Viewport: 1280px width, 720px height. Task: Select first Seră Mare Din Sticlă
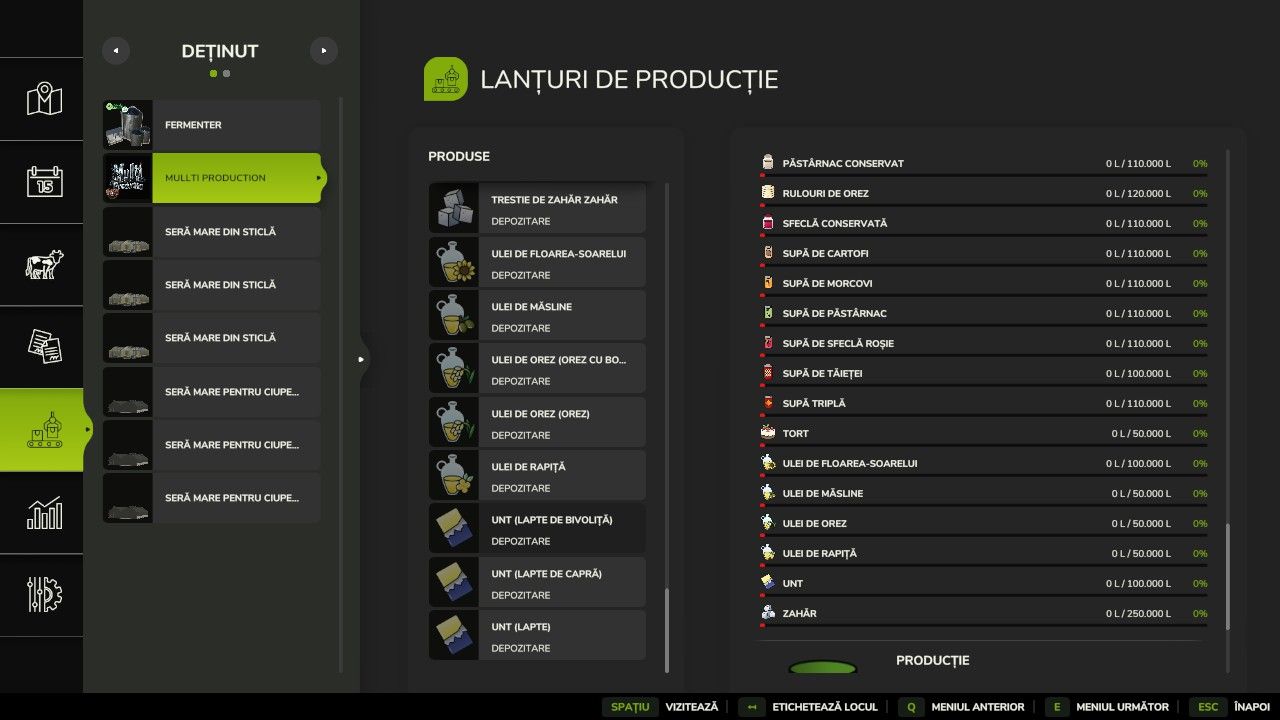pyautogui.click(x=212, y=232)
